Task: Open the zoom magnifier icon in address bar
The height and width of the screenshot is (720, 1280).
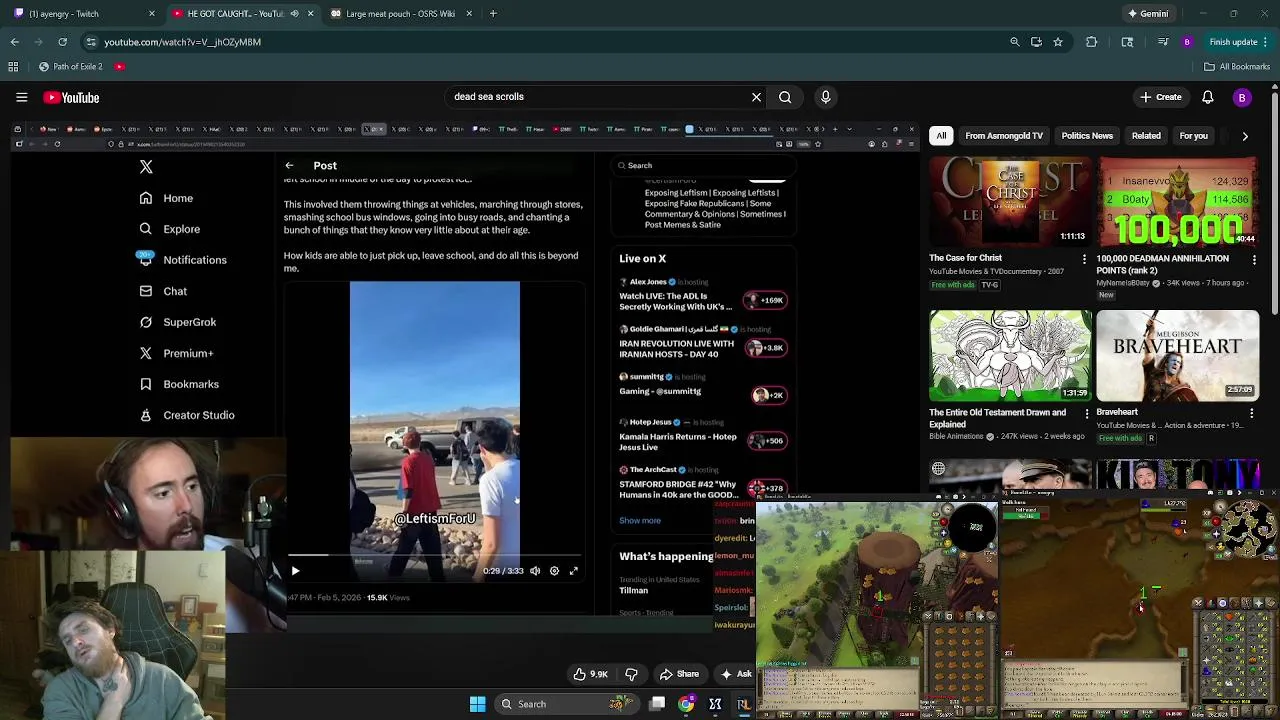Action: (x=1015, y=42)
